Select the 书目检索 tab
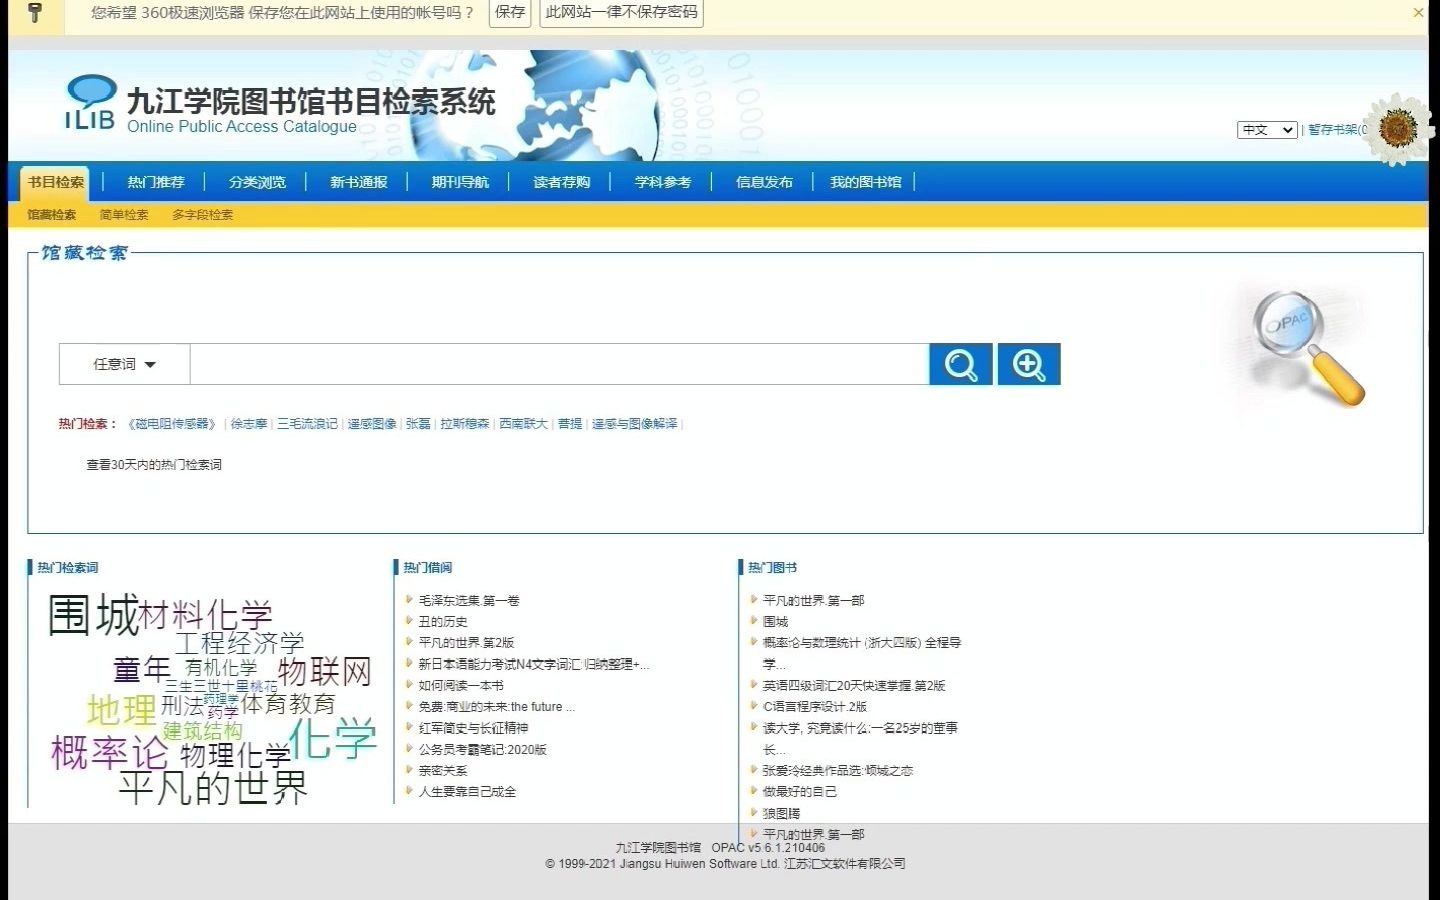Screen dimensions: 1440x900 coord(55,182)
